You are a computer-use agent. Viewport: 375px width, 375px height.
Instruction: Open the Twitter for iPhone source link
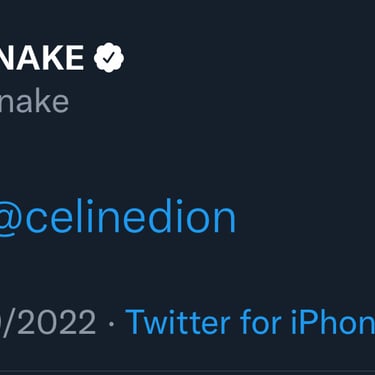(250, 322)
